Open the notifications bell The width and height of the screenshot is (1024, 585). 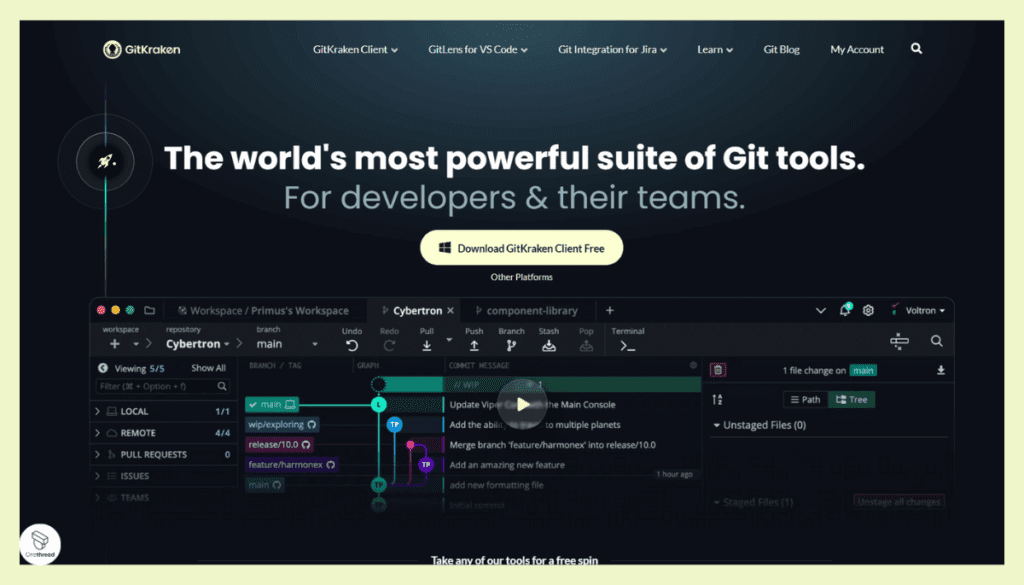(x=845, y=310)
